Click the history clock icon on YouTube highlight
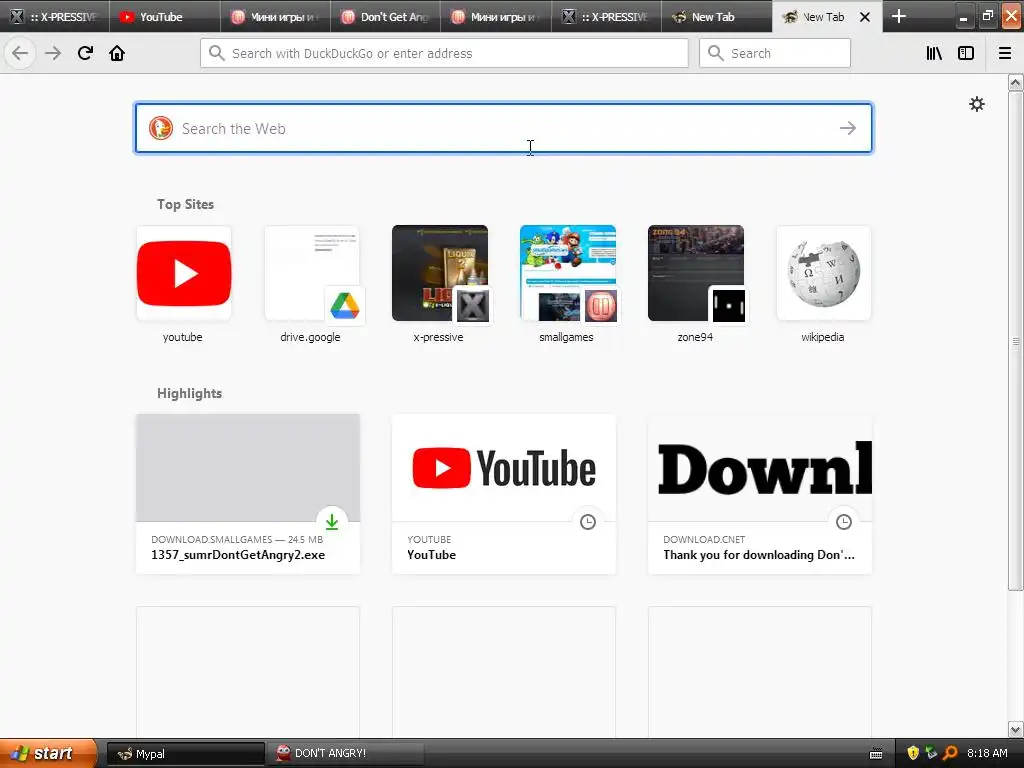Screen dimensions: 1024x768 pos(588,521)
